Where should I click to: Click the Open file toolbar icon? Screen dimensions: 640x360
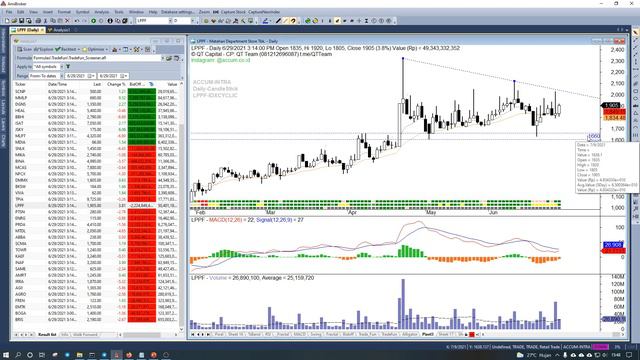pos(14,21)
